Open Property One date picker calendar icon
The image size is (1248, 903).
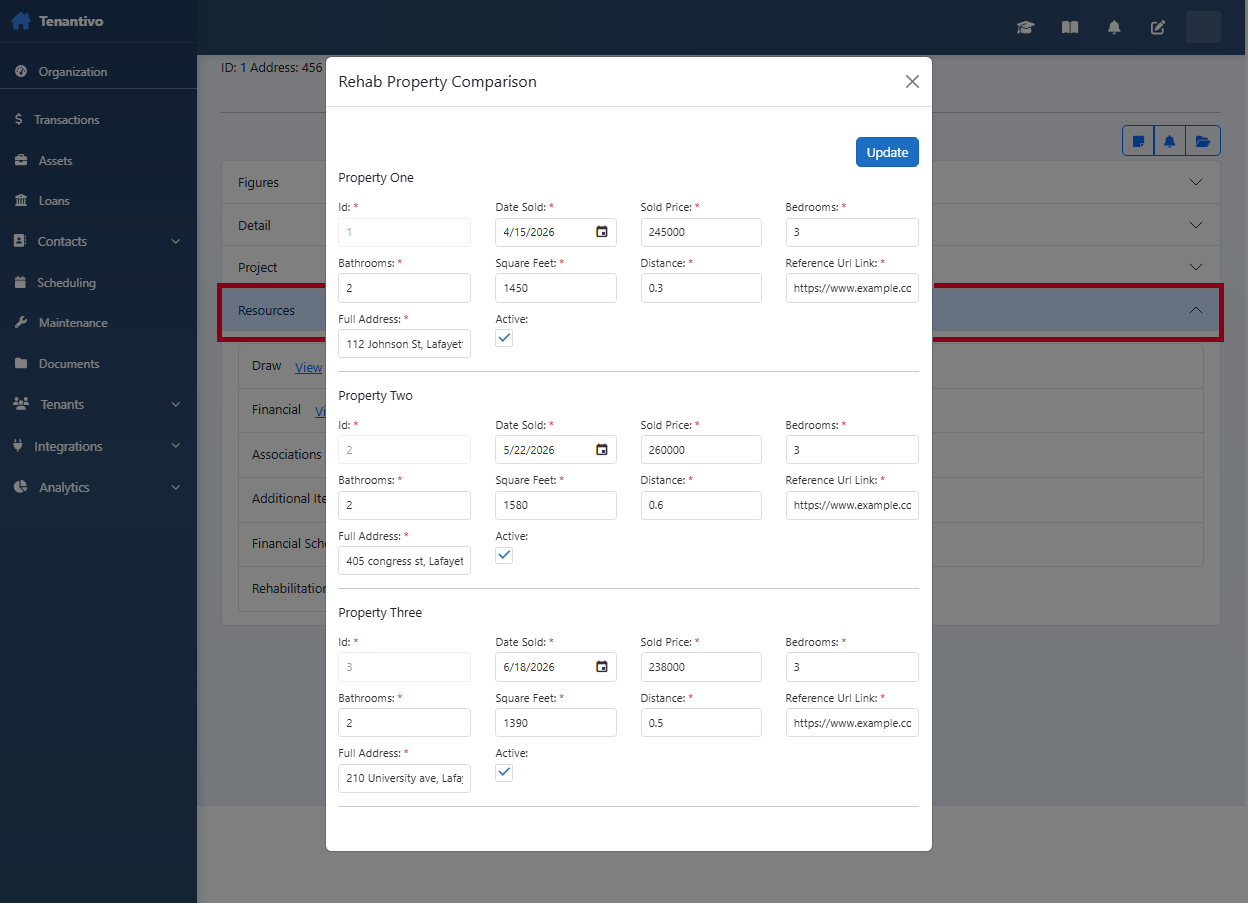[602, 232]
